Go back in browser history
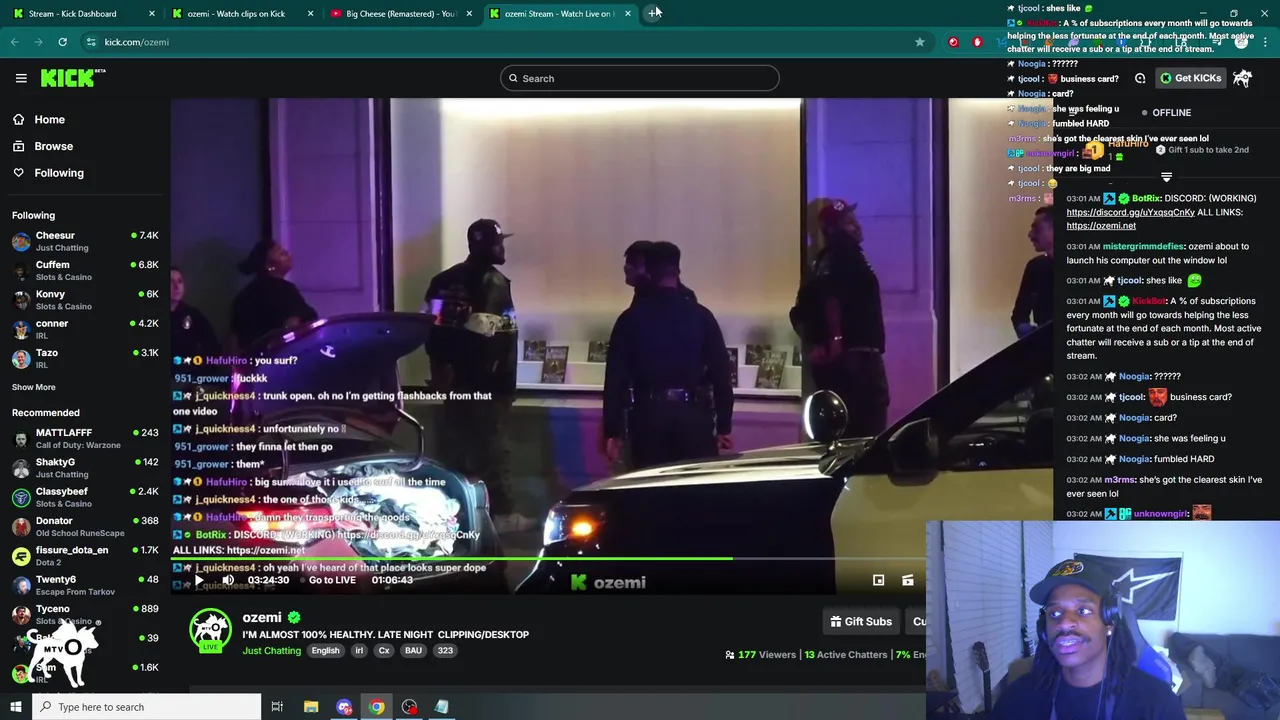The image size is (1280, 720). pos(14,42)
